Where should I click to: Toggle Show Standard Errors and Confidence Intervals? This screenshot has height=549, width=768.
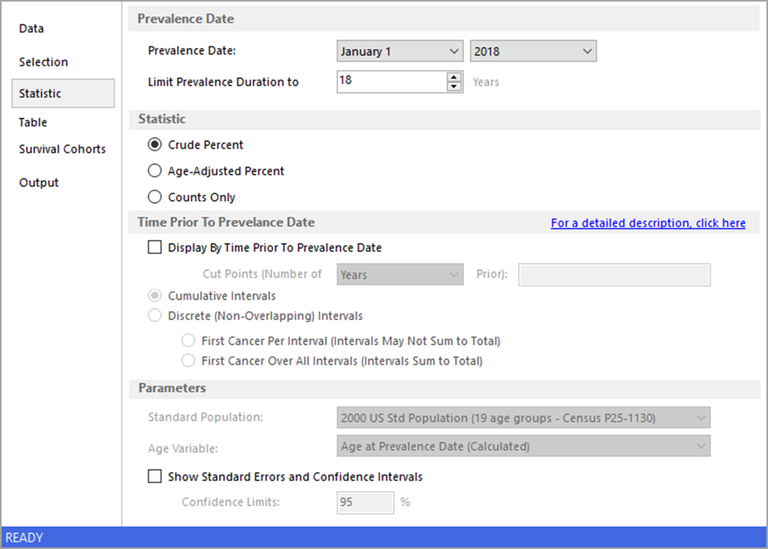155,477
